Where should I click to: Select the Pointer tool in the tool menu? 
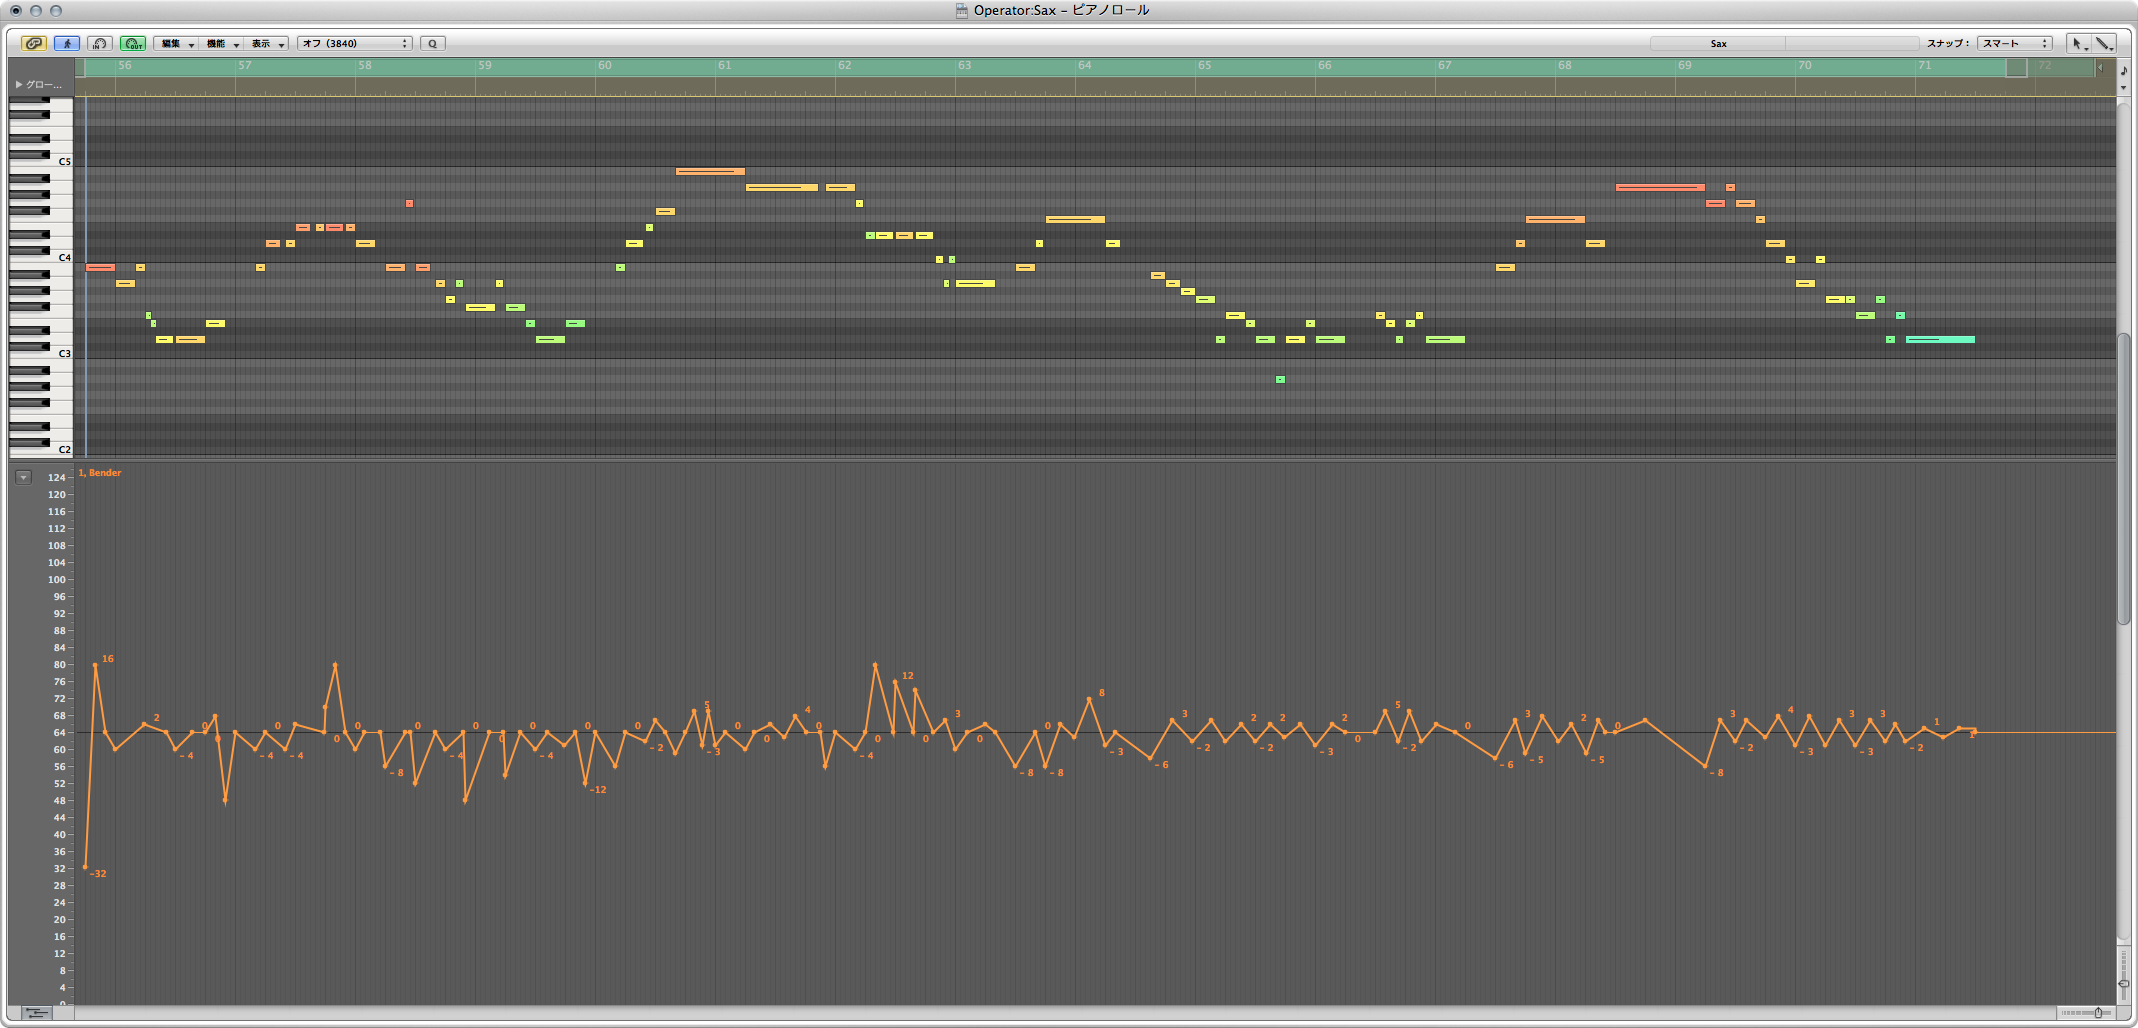pyautogui.click(x=2078, y=43)
